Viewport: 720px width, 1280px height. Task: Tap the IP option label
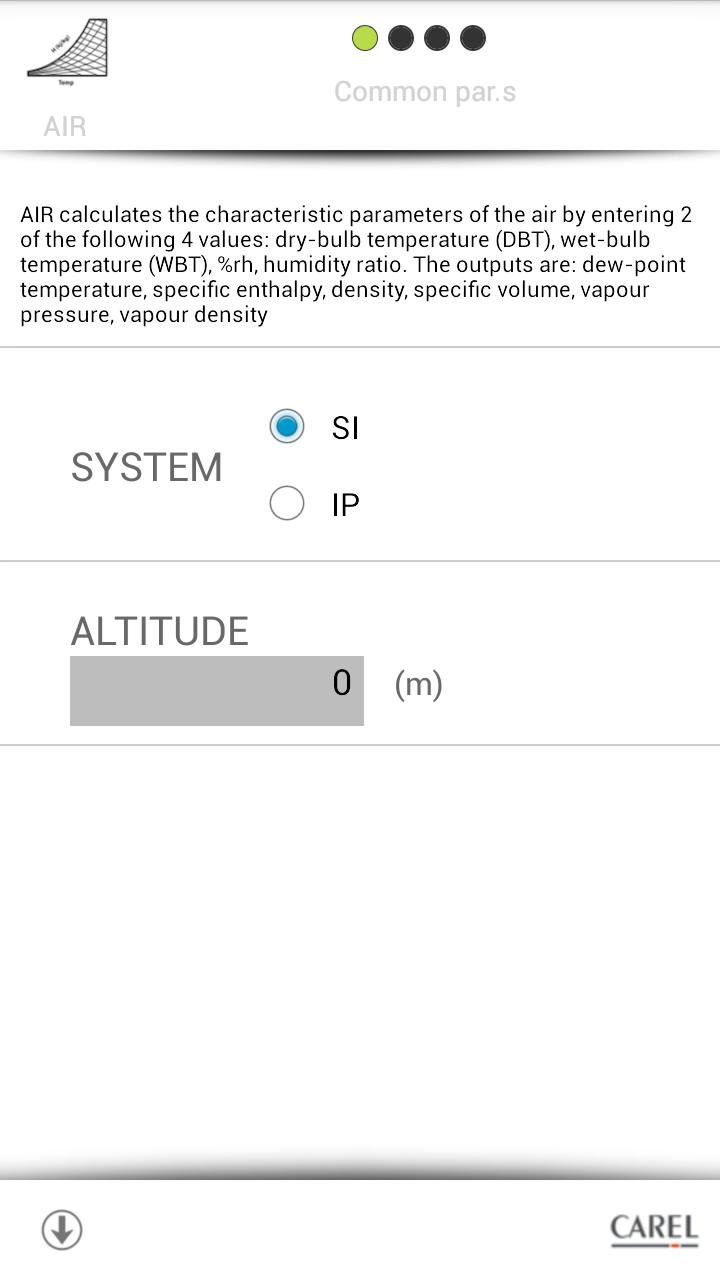345,505
